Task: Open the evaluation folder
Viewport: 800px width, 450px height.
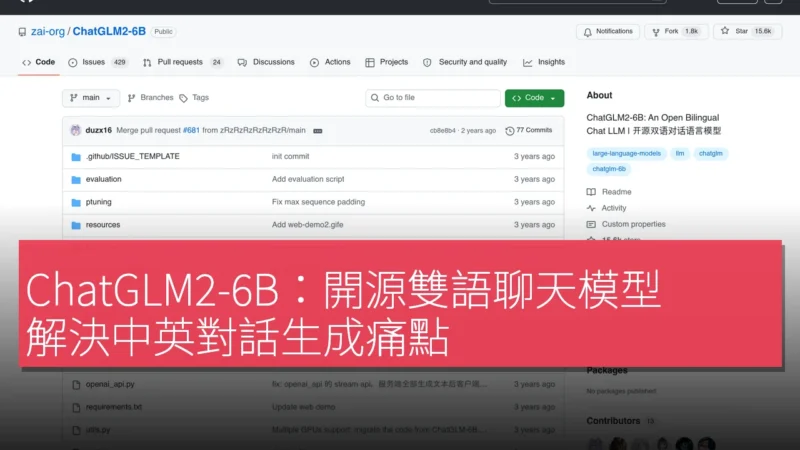Action: tap(104, 179)
